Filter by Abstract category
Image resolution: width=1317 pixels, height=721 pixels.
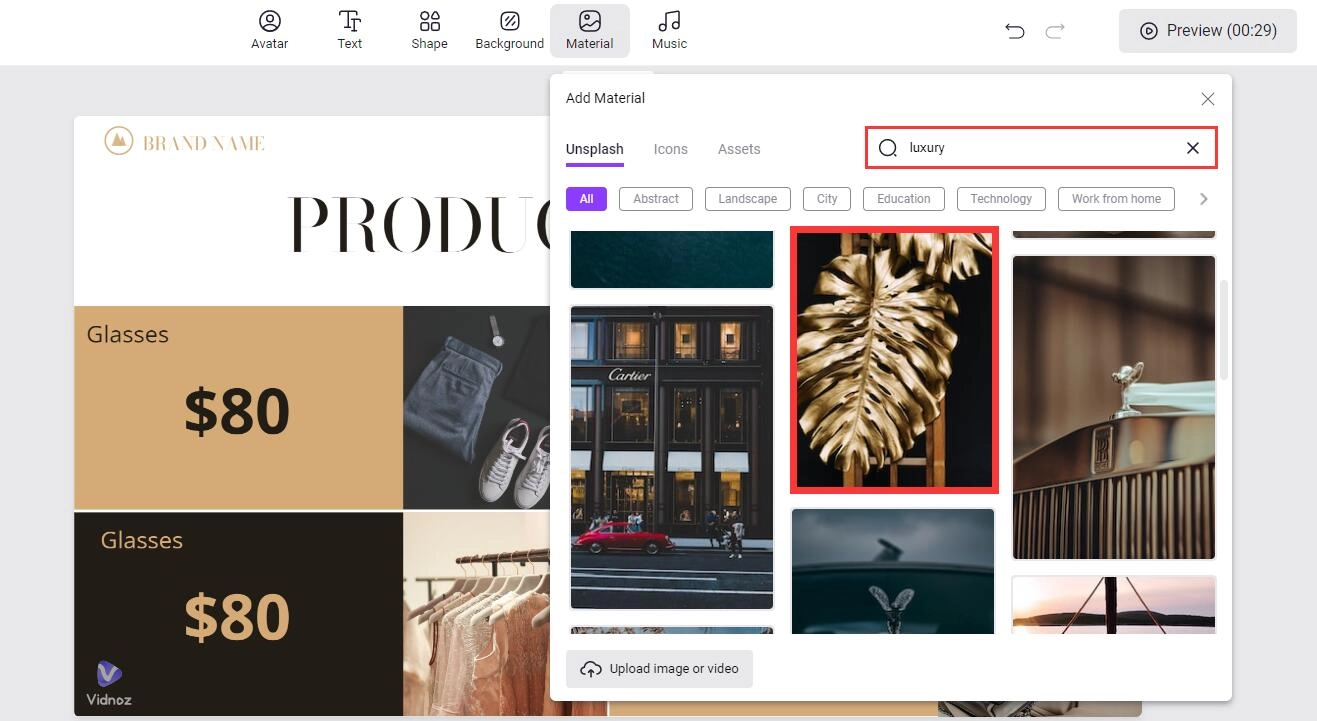(656, 199)
